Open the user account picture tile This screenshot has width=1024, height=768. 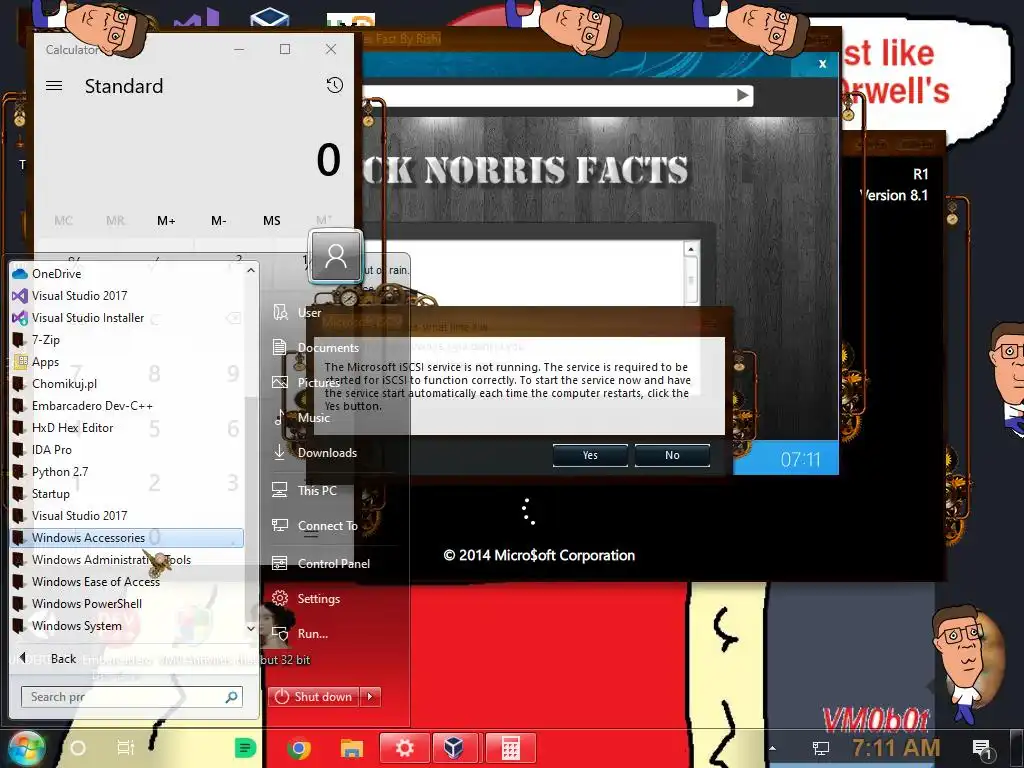pyautogui.click(x=336, y=256)
